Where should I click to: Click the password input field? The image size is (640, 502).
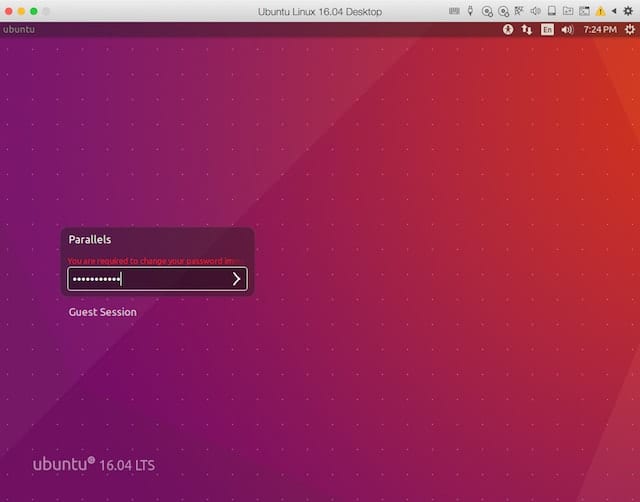click(147, 279)
